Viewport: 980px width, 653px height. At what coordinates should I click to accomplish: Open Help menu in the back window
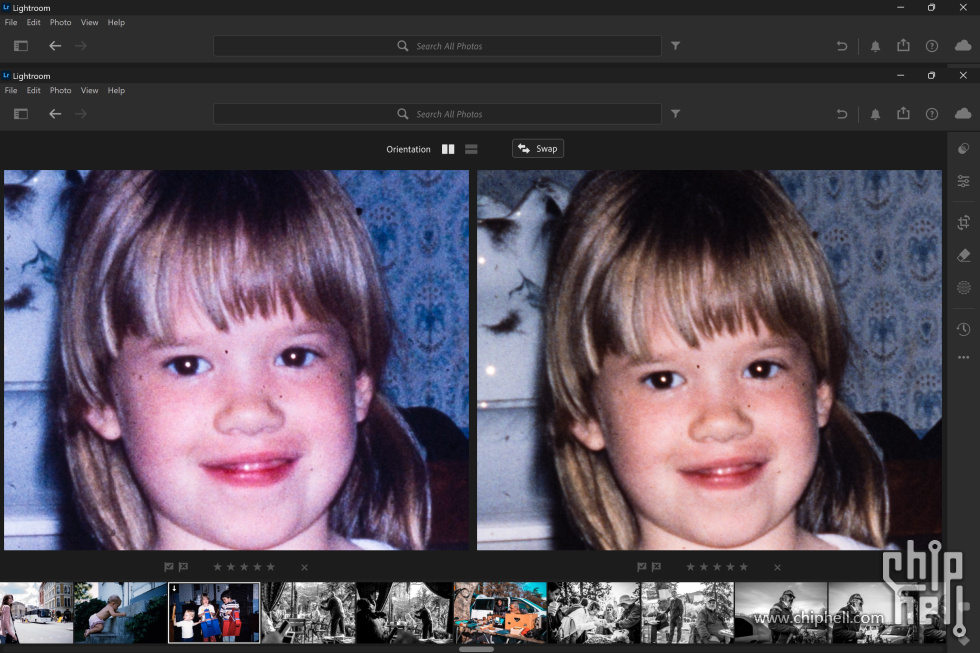point(116,22)
